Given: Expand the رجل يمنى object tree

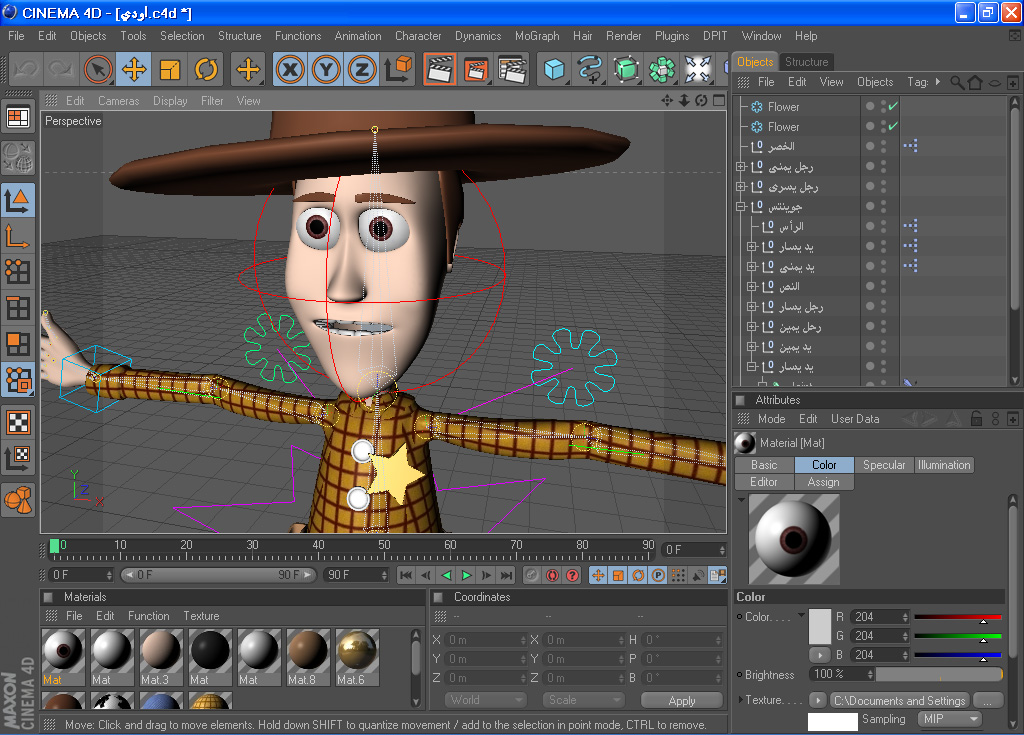Looking at the screenshot, I should 741,167.
